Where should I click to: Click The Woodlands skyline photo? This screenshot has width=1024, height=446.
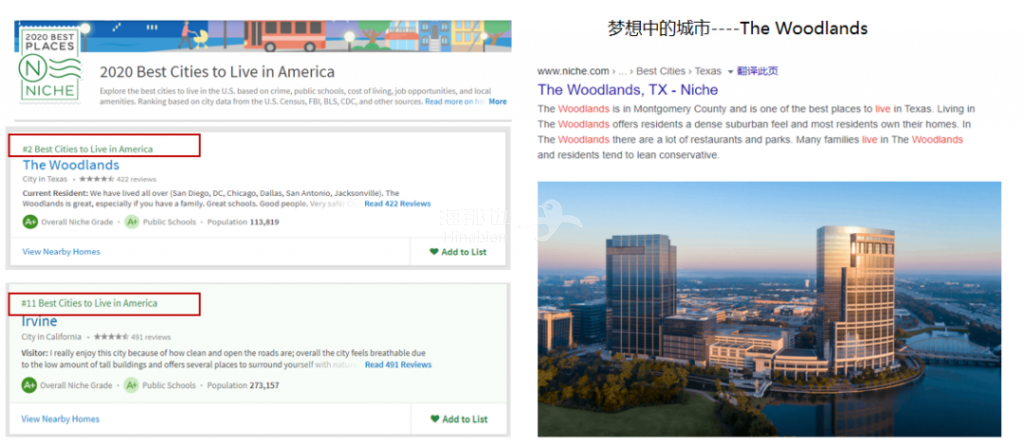point(768,308)
